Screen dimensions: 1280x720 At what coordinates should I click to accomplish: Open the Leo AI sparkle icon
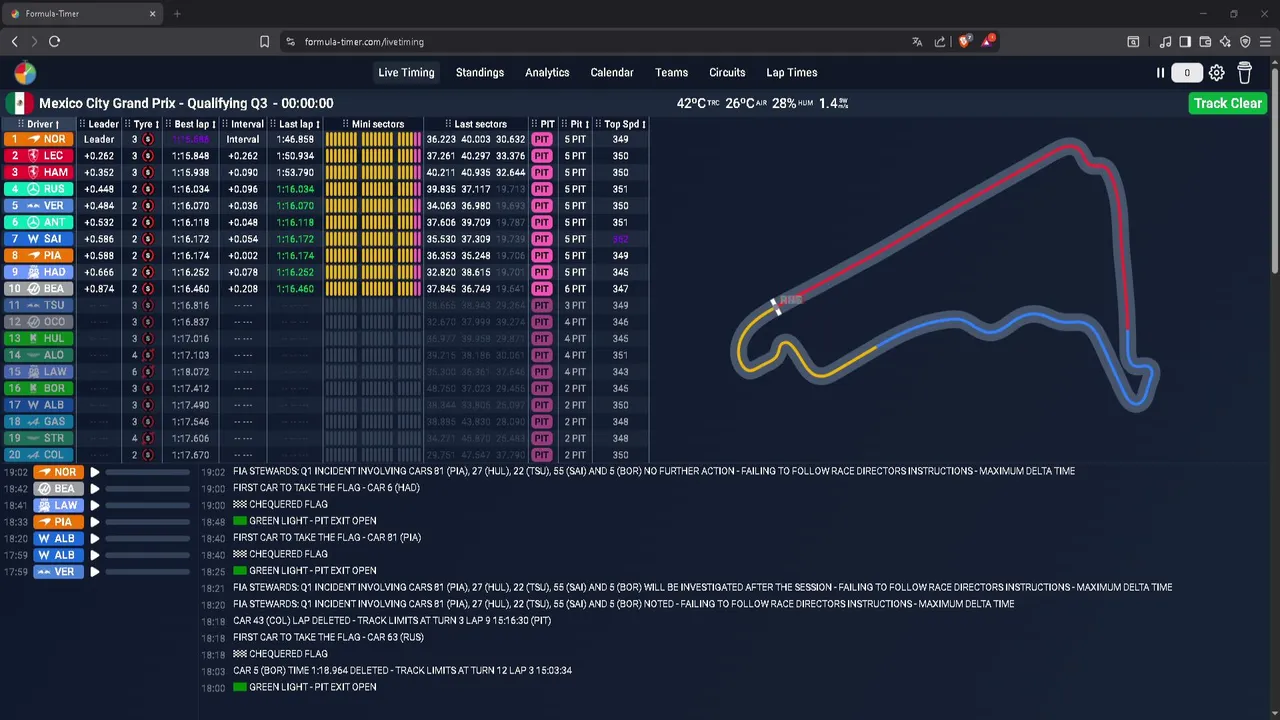(1225, 42)
